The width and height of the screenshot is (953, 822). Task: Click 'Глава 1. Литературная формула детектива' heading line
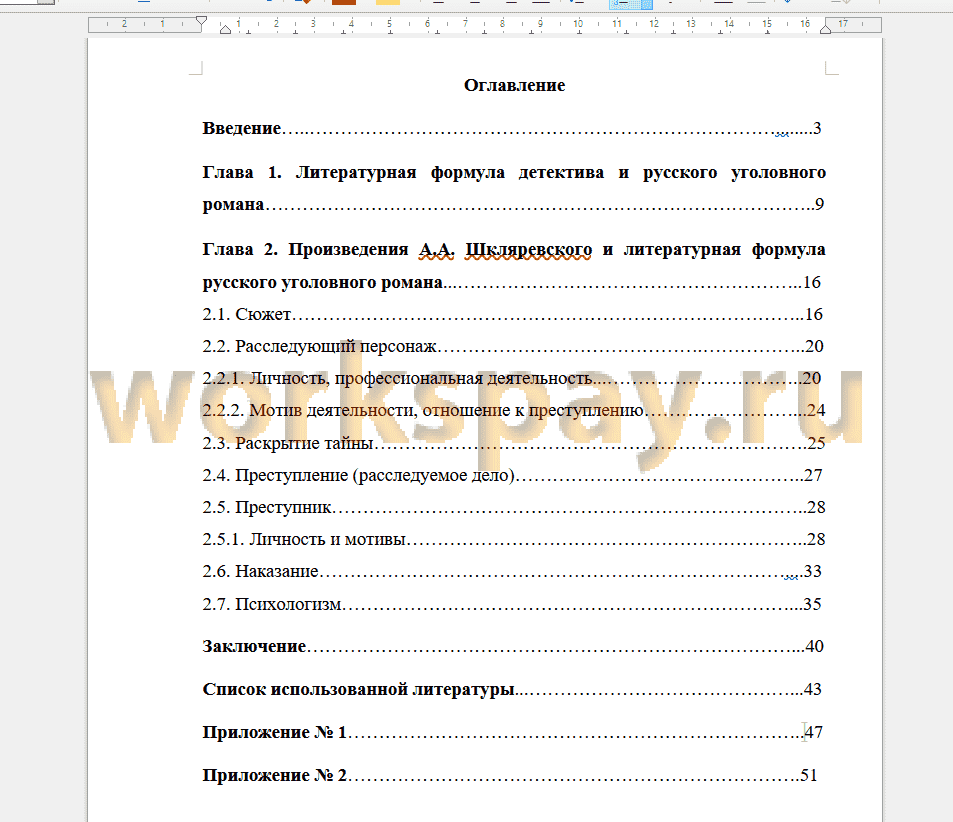tap(514, 173)
